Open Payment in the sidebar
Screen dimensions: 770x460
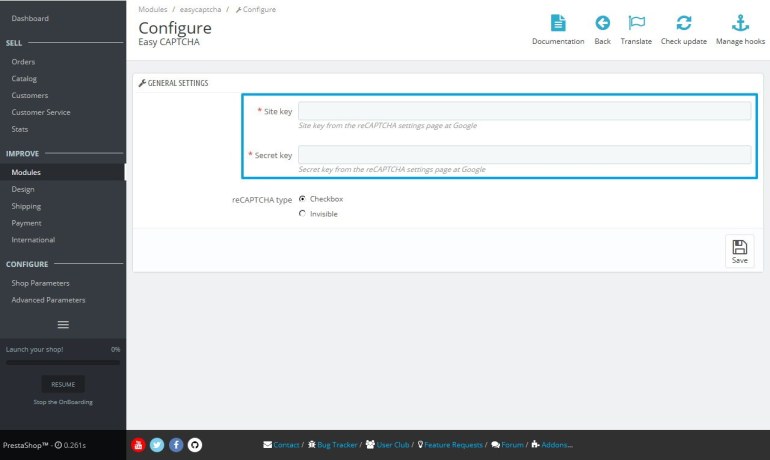pos(27,223)
